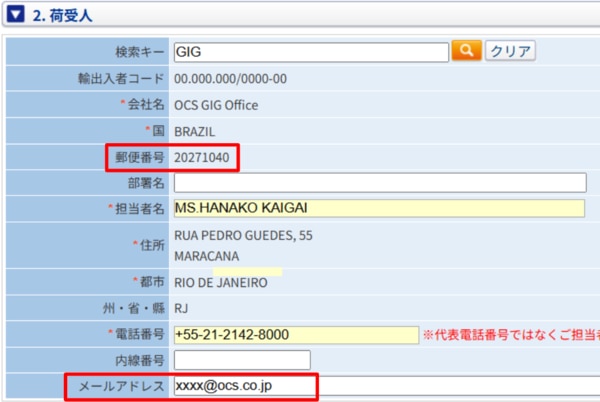The width and height of the screenshot is (600, 402).
Task: Click the 輸出入者コード value 00.000.000/0000-00
Action: coord(231,79)
